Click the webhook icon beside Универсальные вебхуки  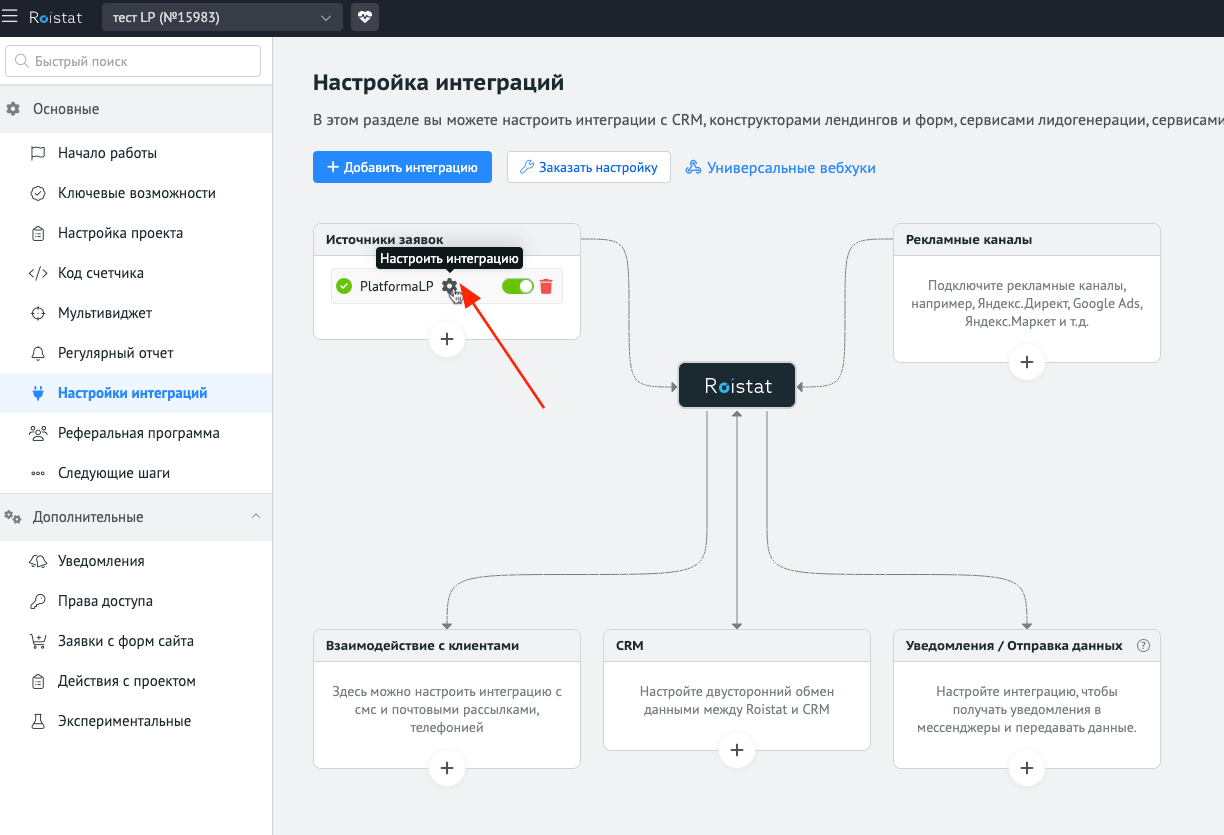[x=693, y=167]
